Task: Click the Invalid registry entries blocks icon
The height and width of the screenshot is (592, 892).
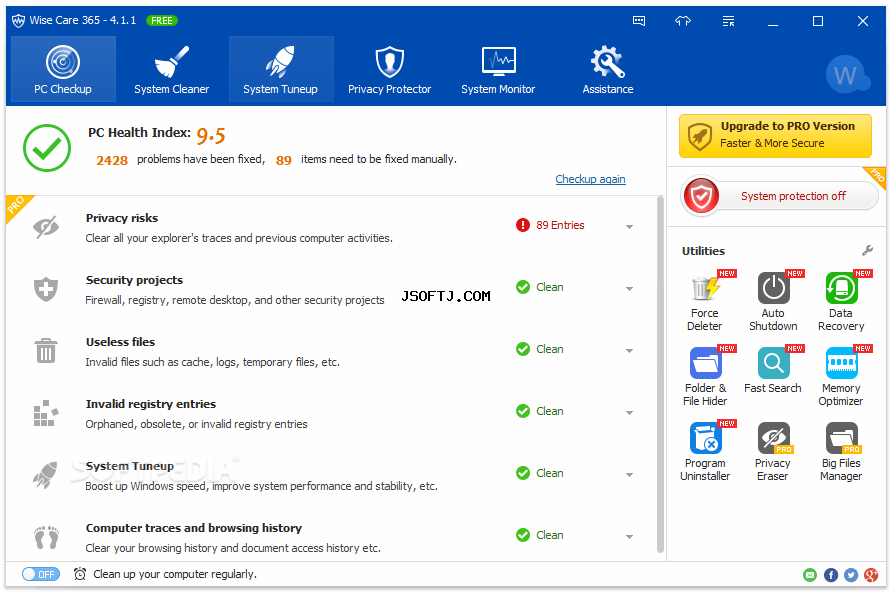Action: pyautogui.click(x=46, y=413)
